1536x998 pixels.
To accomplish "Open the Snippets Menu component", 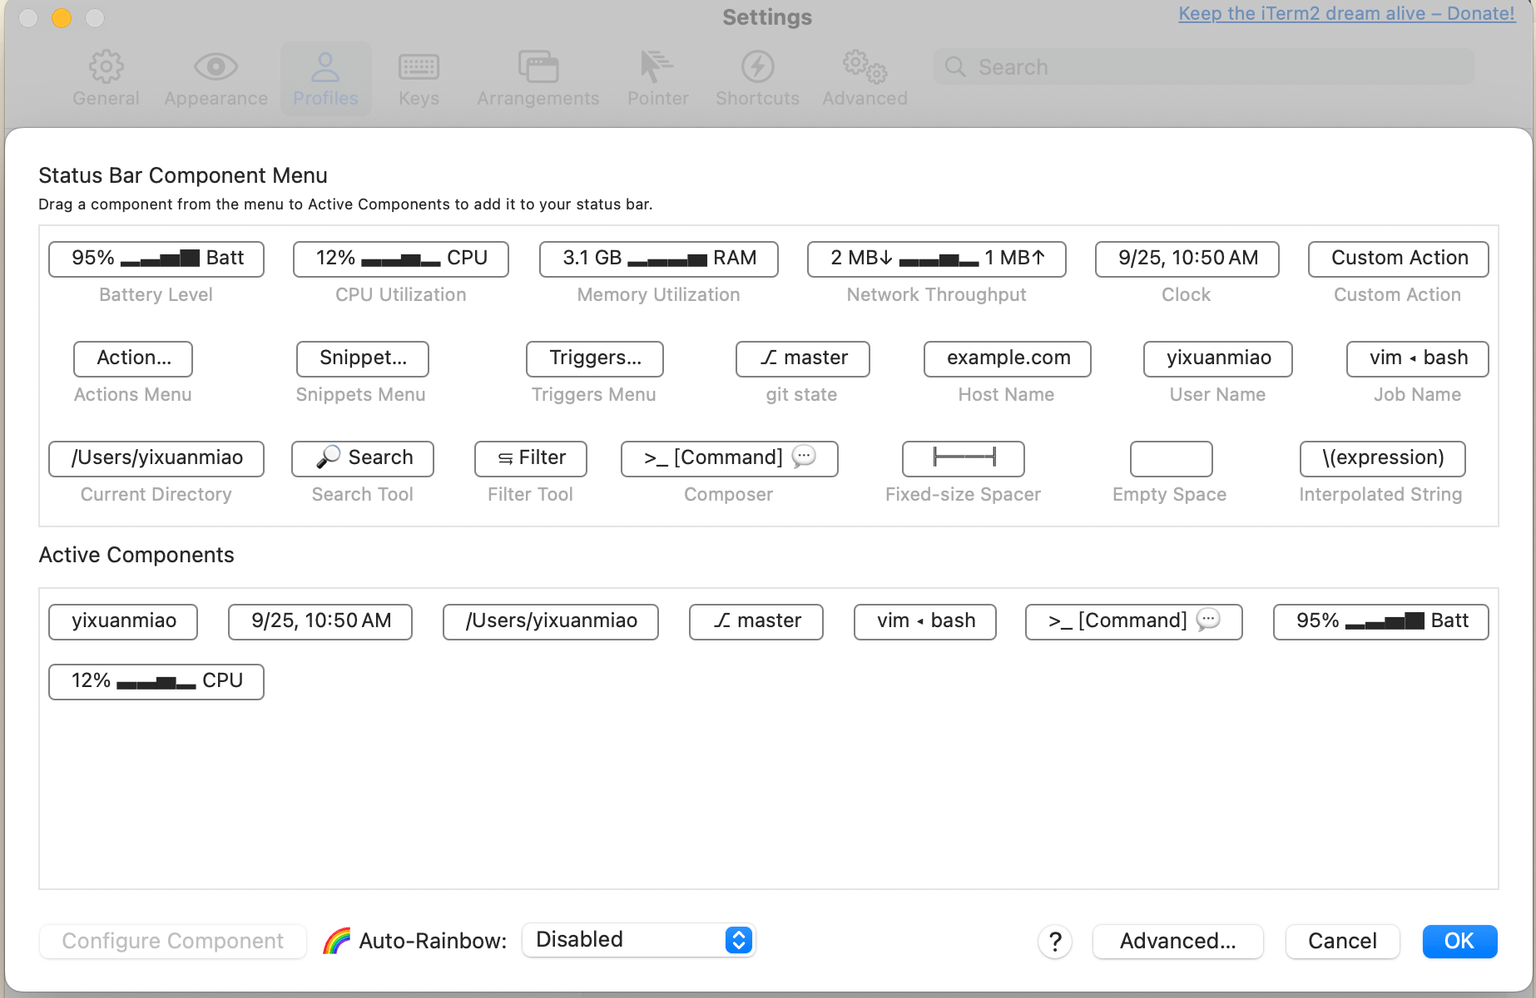I will (x=362, y=359).
